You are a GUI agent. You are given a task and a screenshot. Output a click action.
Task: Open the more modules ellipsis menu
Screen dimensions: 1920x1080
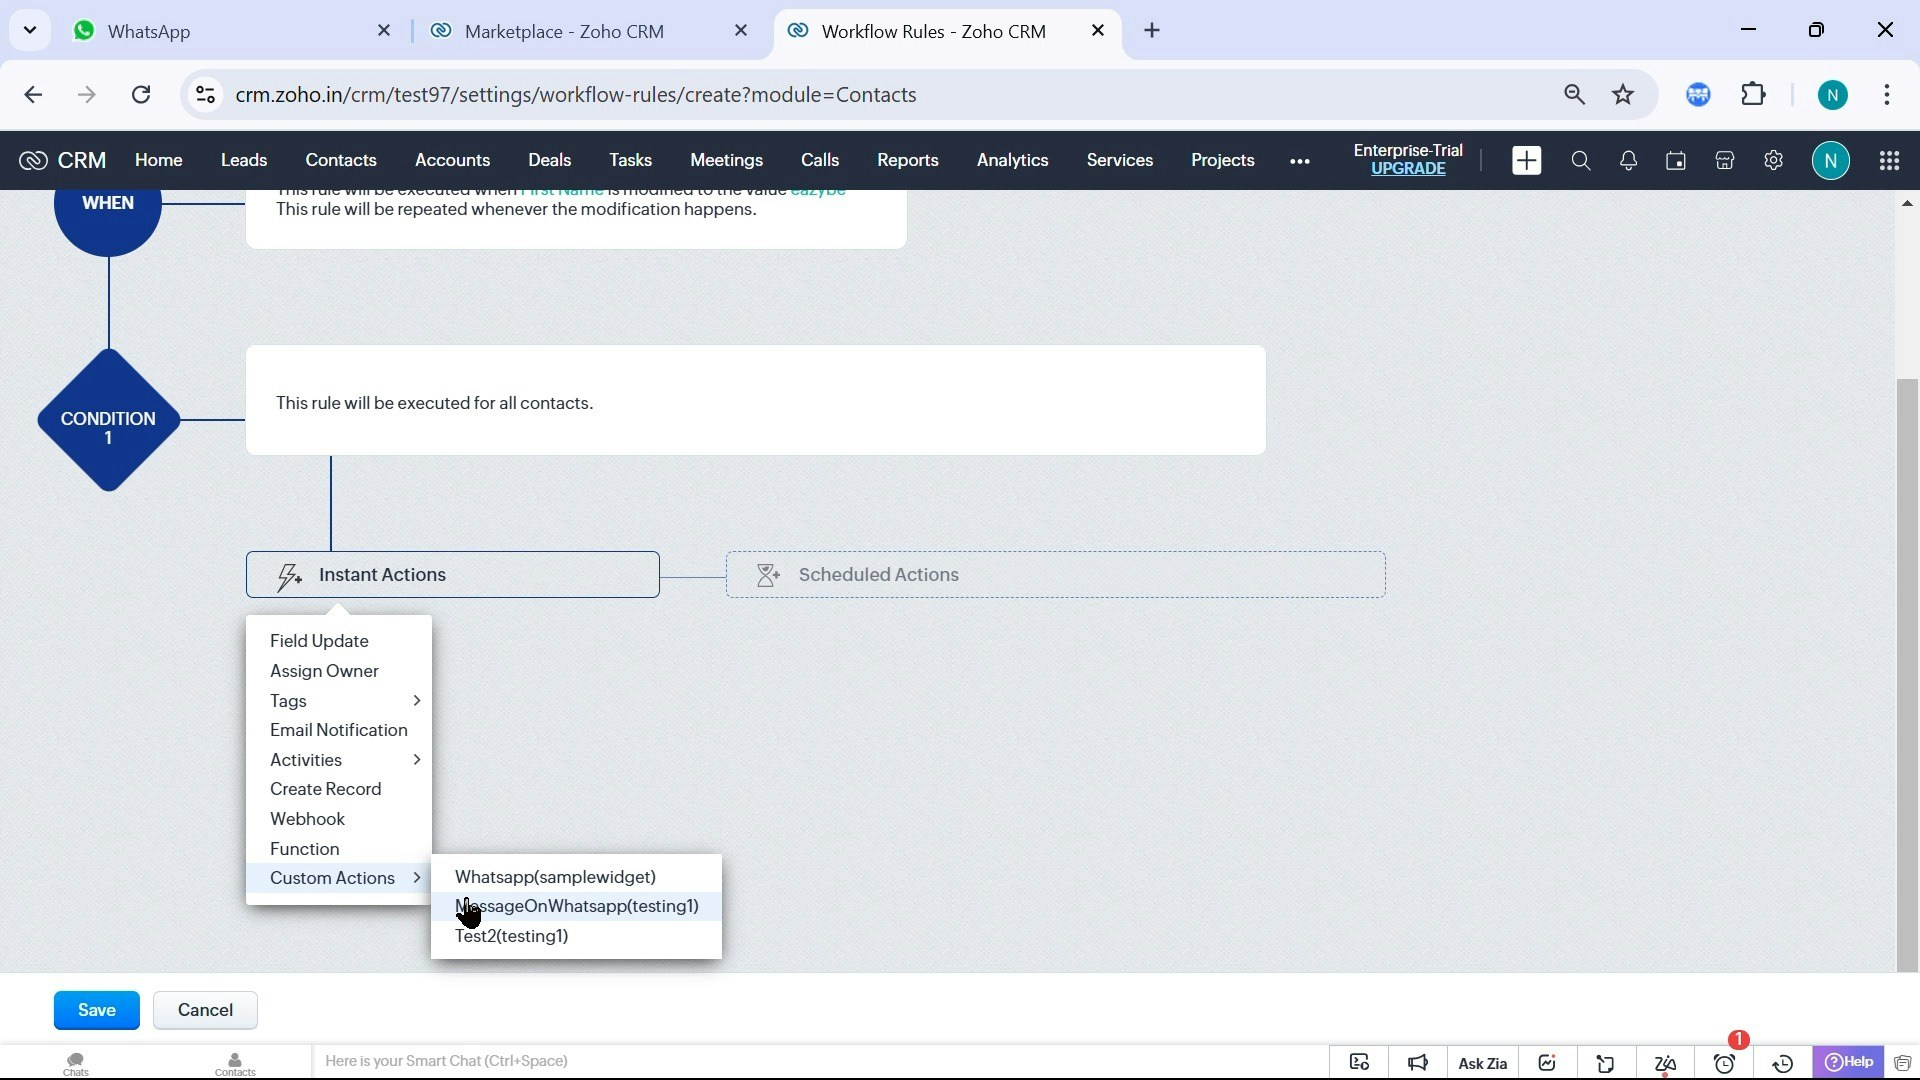click(1299, 161)
